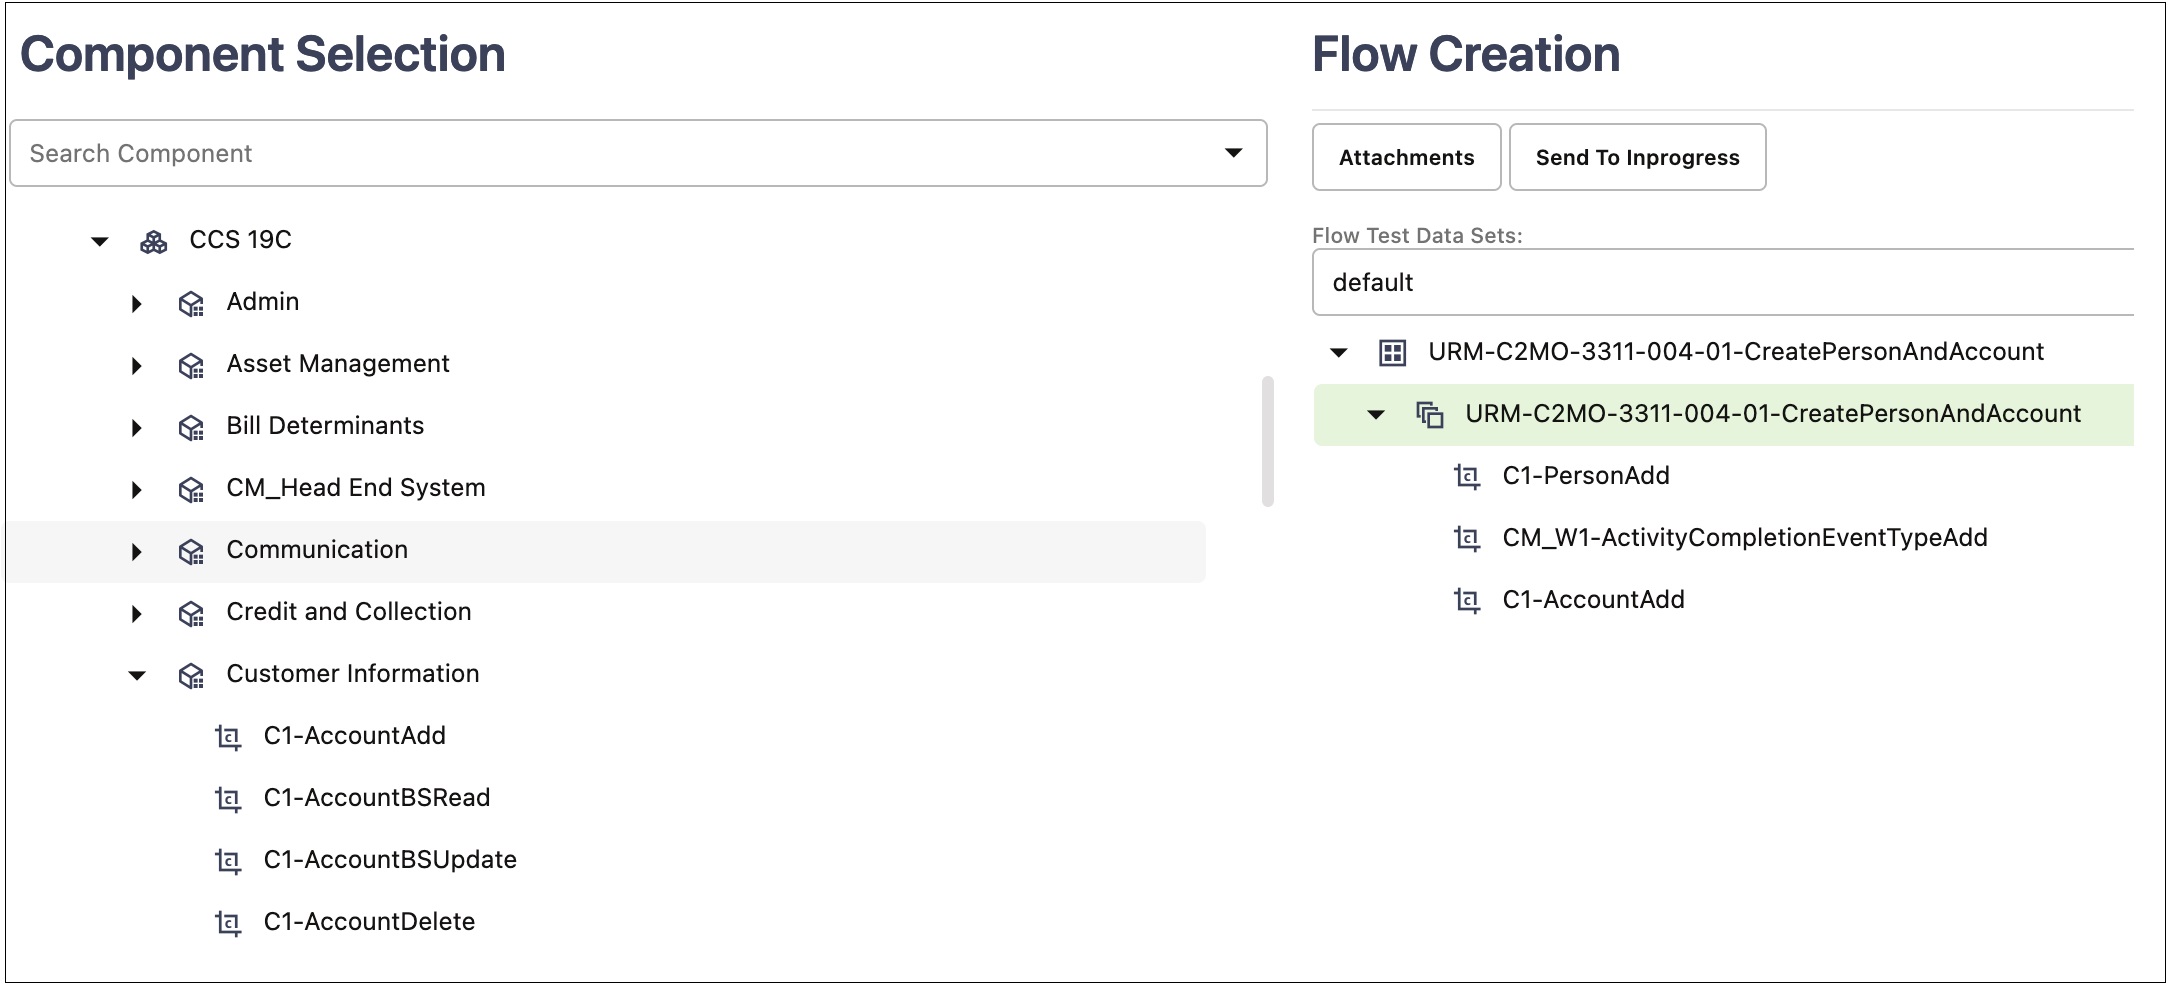Select the CCS 19C label
The width and height of the screenshot is (2170, 990).
point(241,240)
